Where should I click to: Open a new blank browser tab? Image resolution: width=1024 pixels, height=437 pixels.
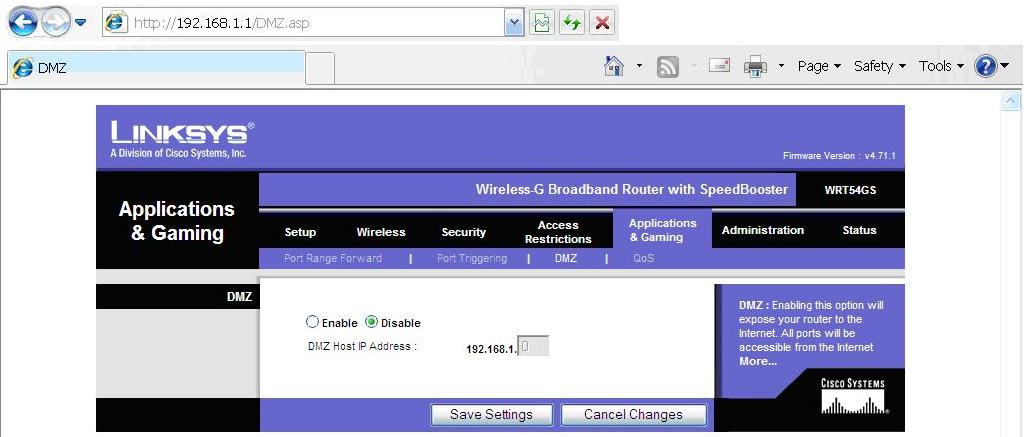point(320,69)
